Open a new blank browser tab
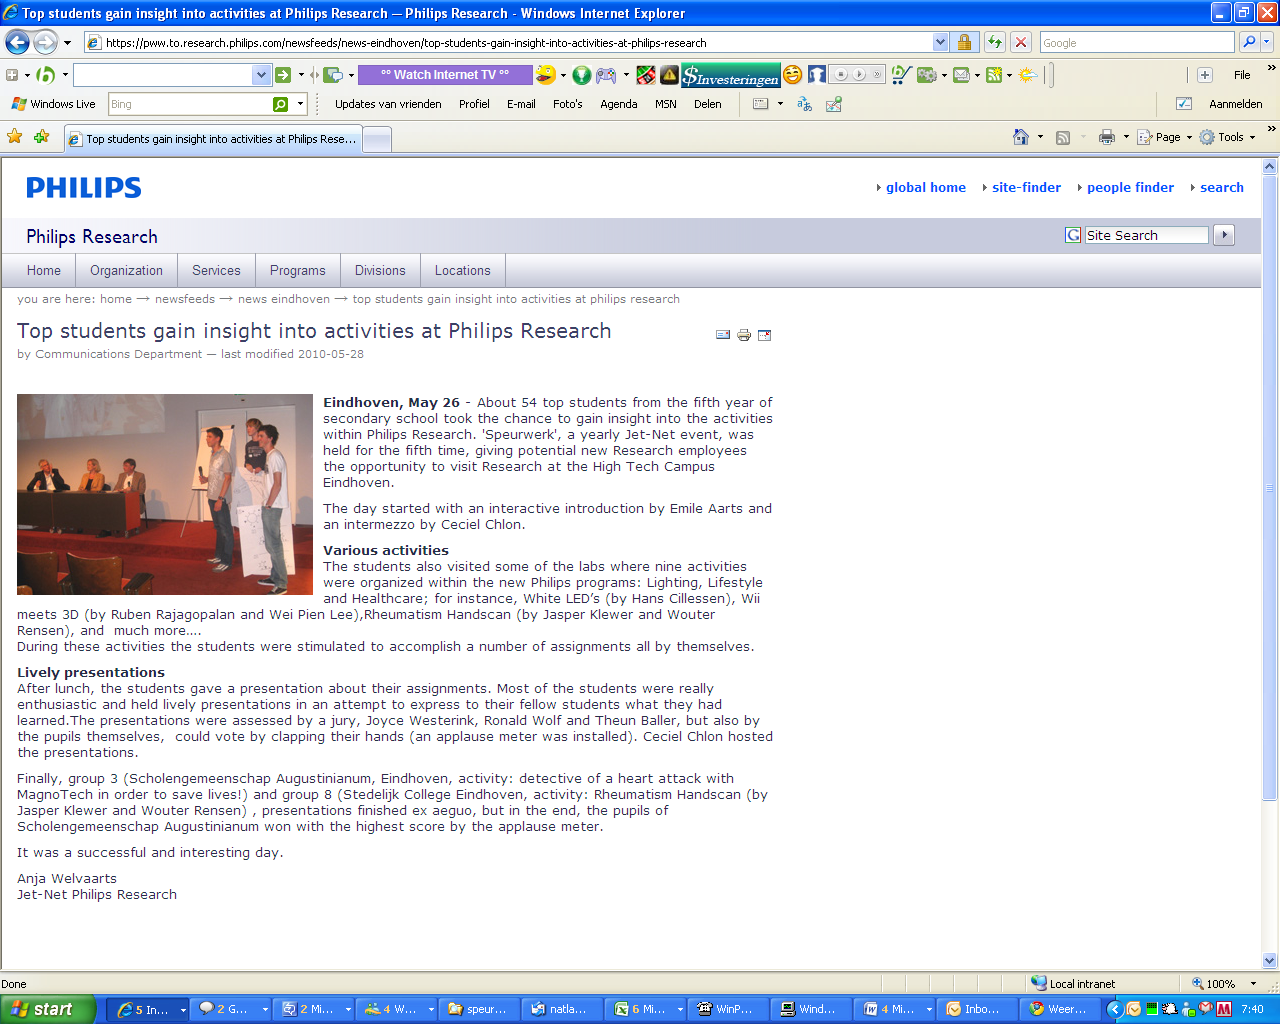 click(x=377, y=139)
